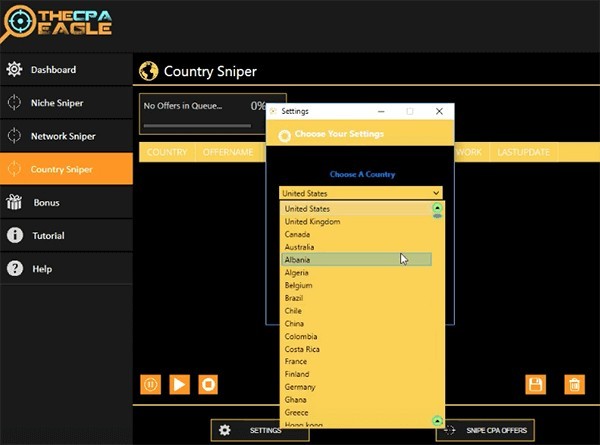This screenshot has height=445, width=600.
Task: Click the Niche Sniper crosshair icon
Action: pyautogui.click(x=14, y=103)
